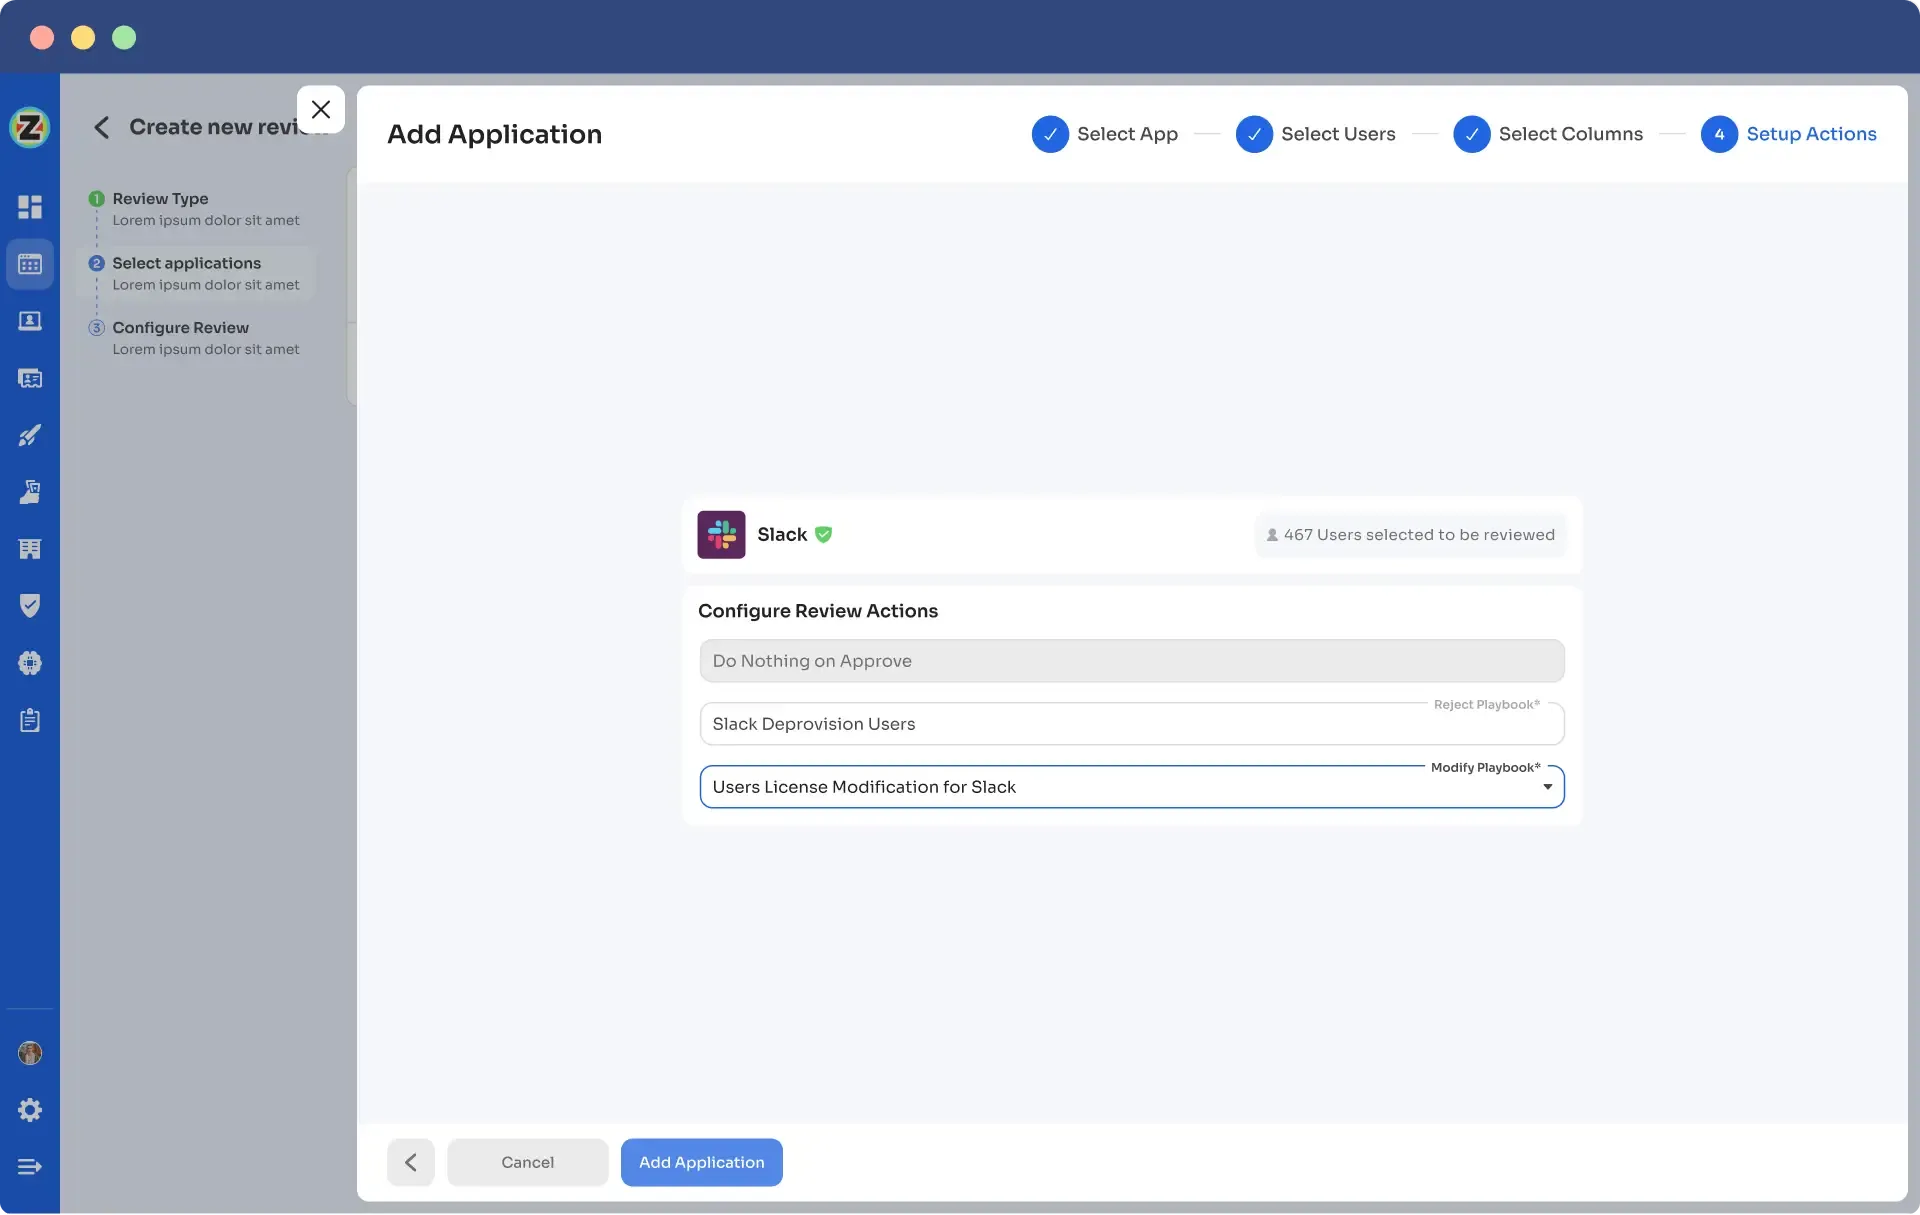Open settings gear in sidebar
The height and width of the screenshot is (1215, 1920).
click(x=30, y=1110)
